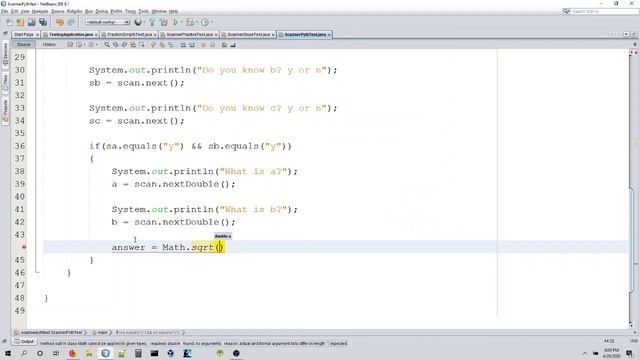
Task: Click the New File toolbar icon
Action: pos(9,22)
